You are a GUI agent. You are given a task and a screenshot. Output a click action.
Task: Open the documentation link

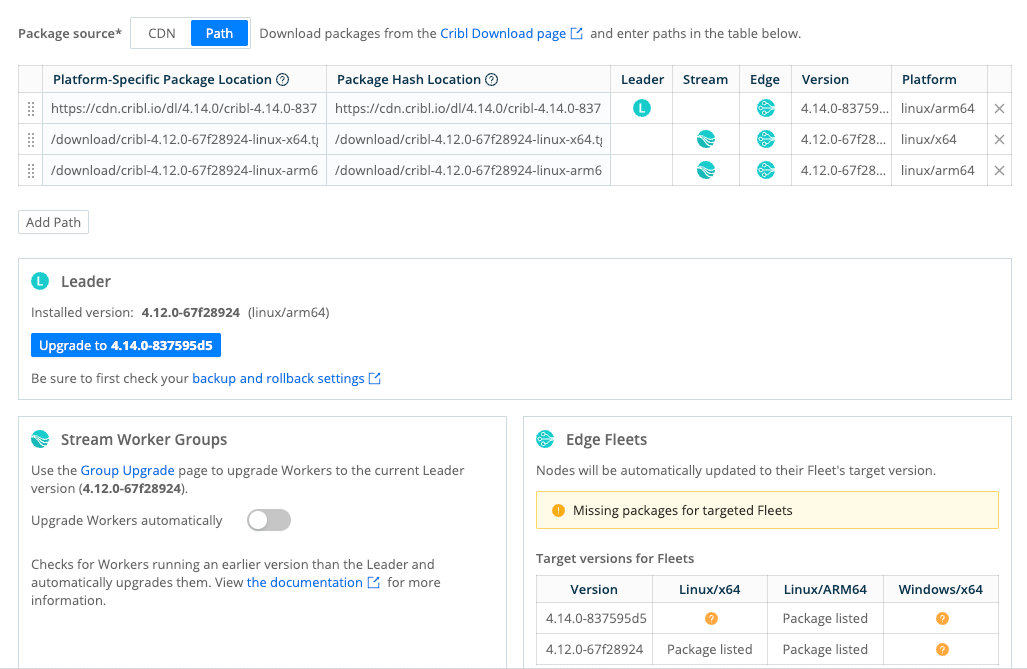(304, 582)
